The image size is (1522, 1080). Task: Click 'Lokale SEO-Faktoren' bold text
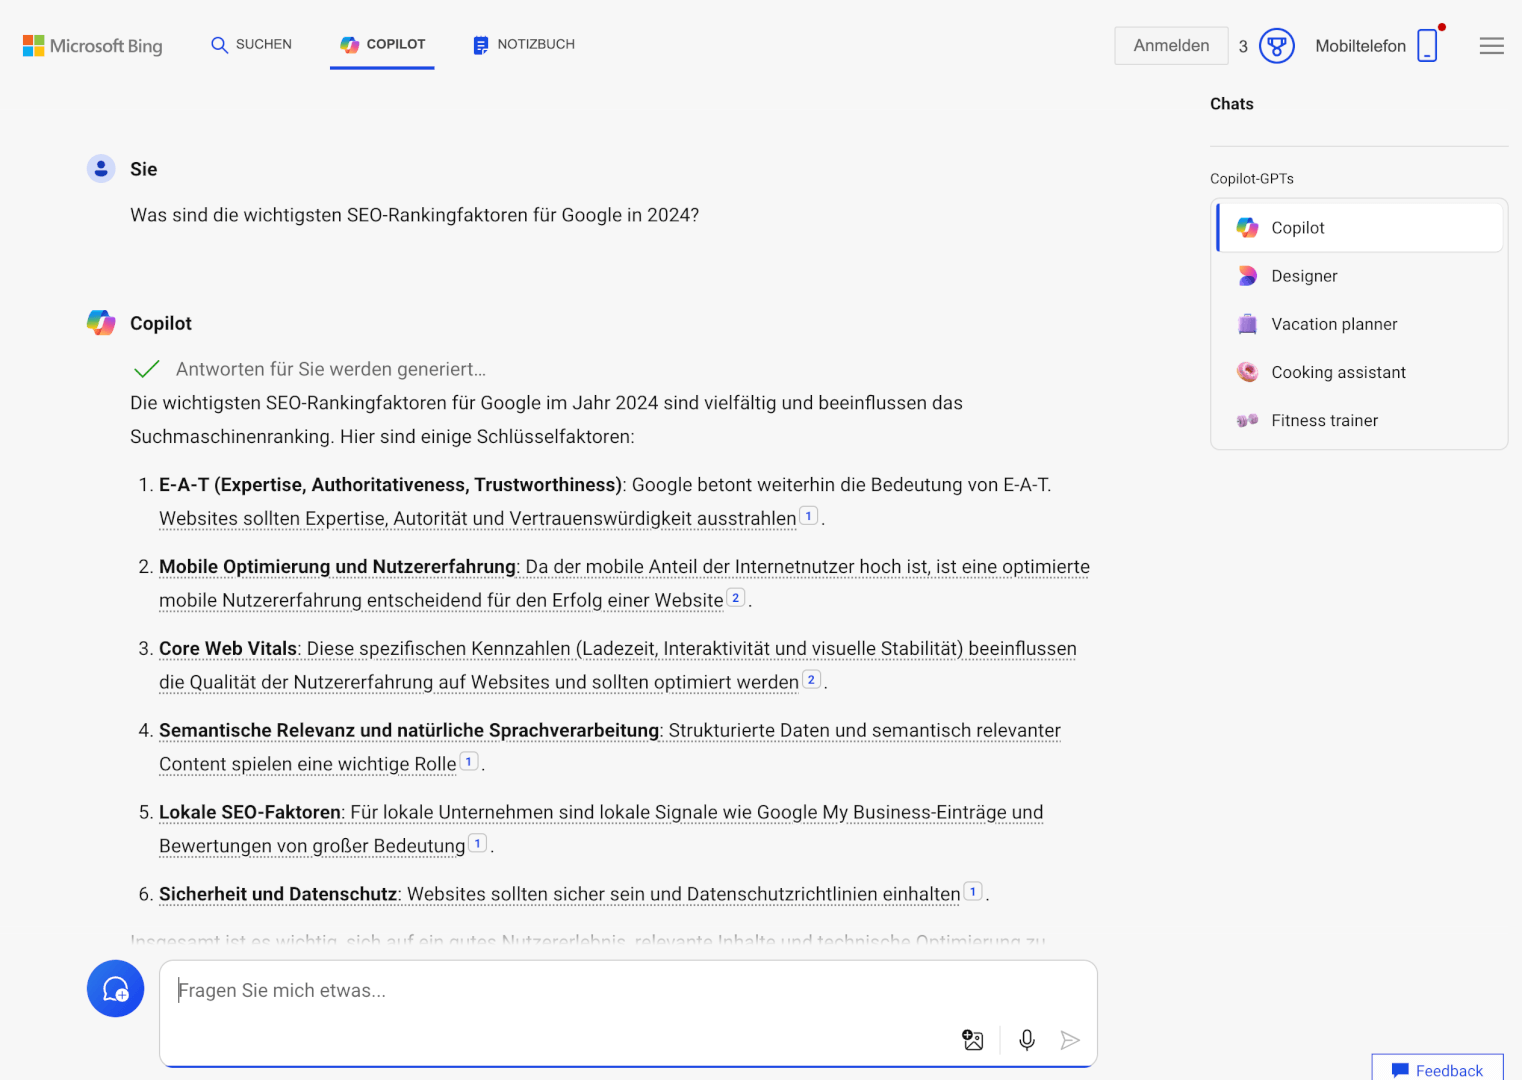click(x=250, y=813)
